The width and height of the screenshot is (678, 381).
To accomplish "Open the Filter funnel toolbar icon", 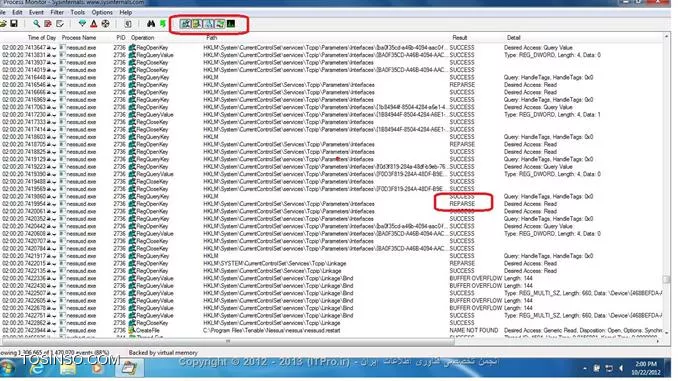I will click(82, 24).
